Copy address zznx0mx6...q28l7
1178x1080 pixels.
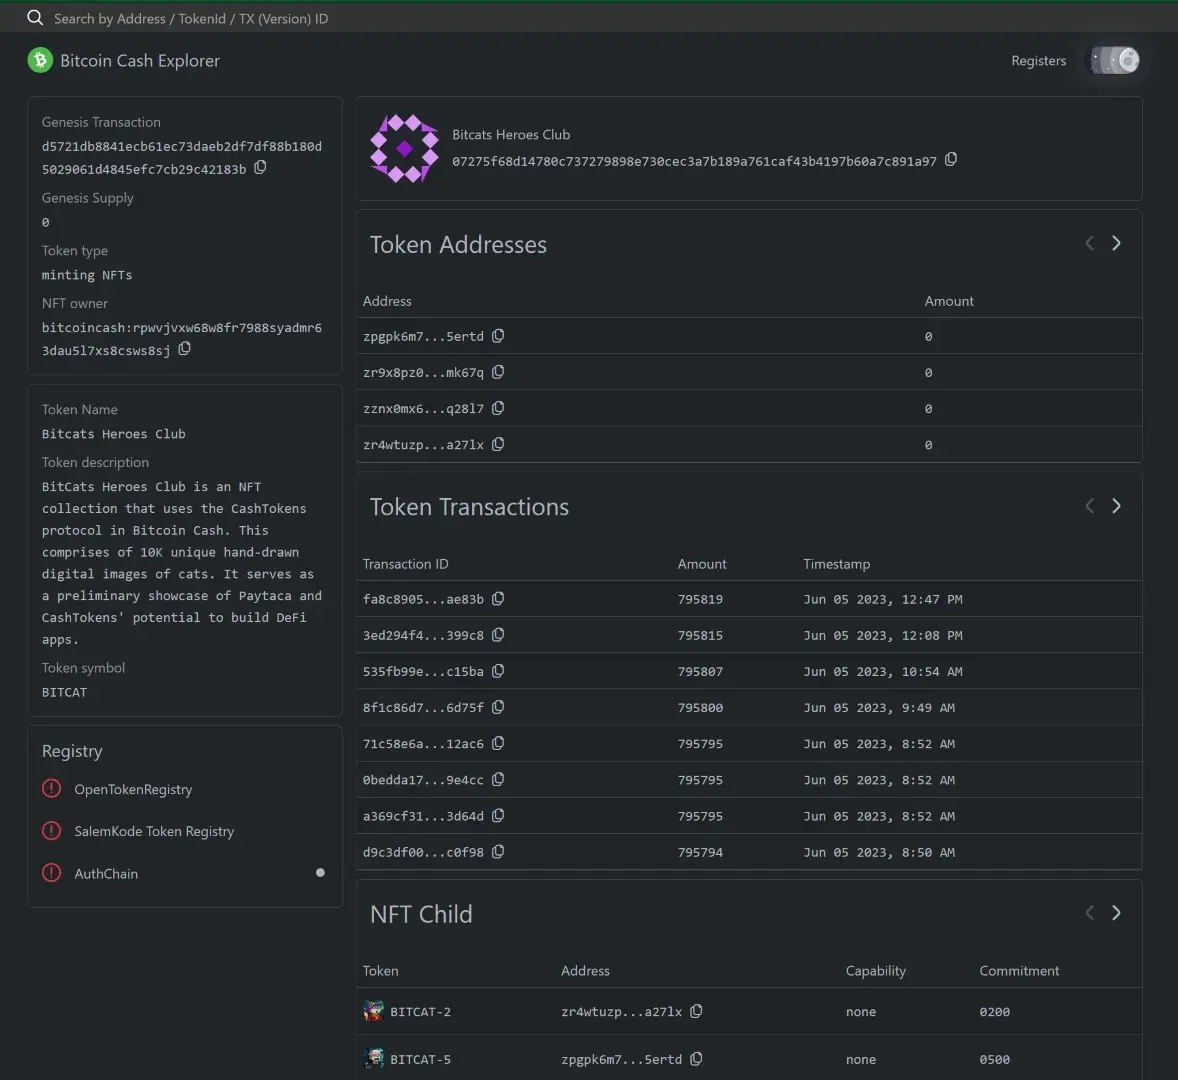tap(497, 408)
